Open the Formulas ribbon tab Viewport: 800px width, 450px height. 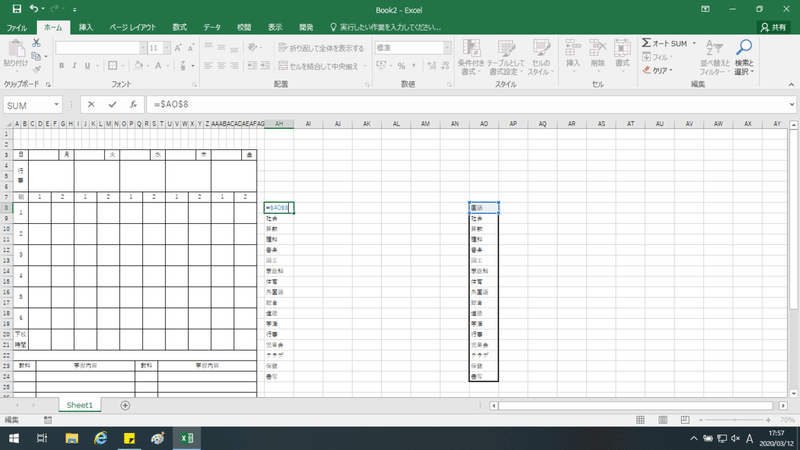click(180, 28)
